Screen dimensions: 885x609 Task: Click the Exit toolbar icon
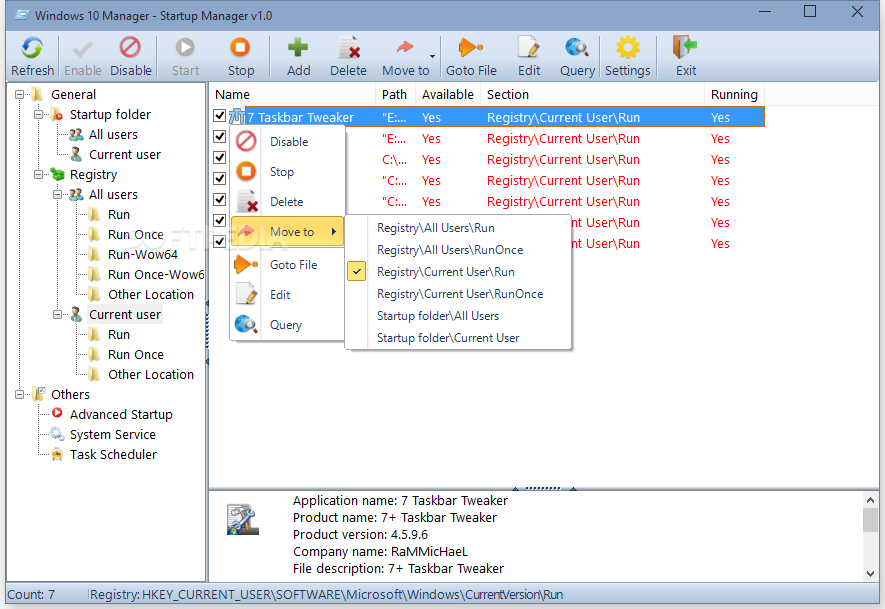[685, 48]
